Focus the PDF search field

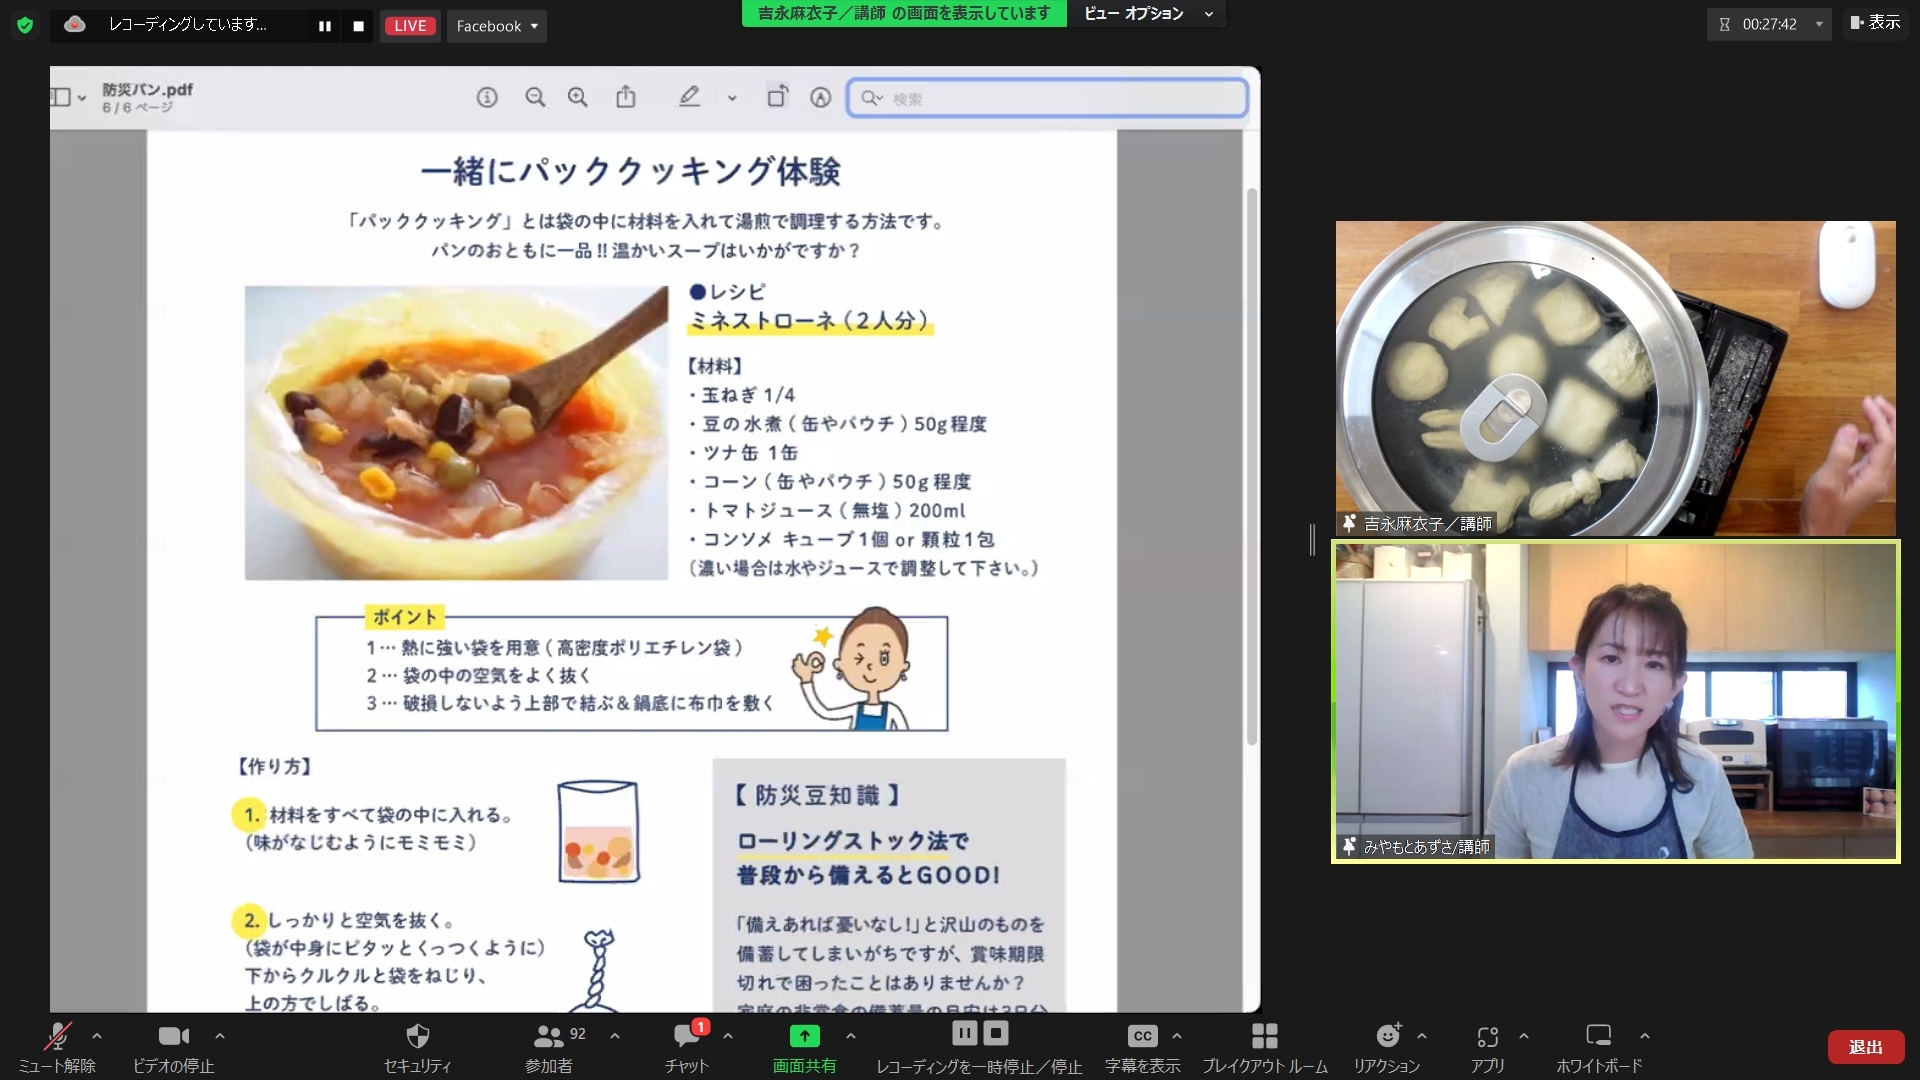[1047, 98]
